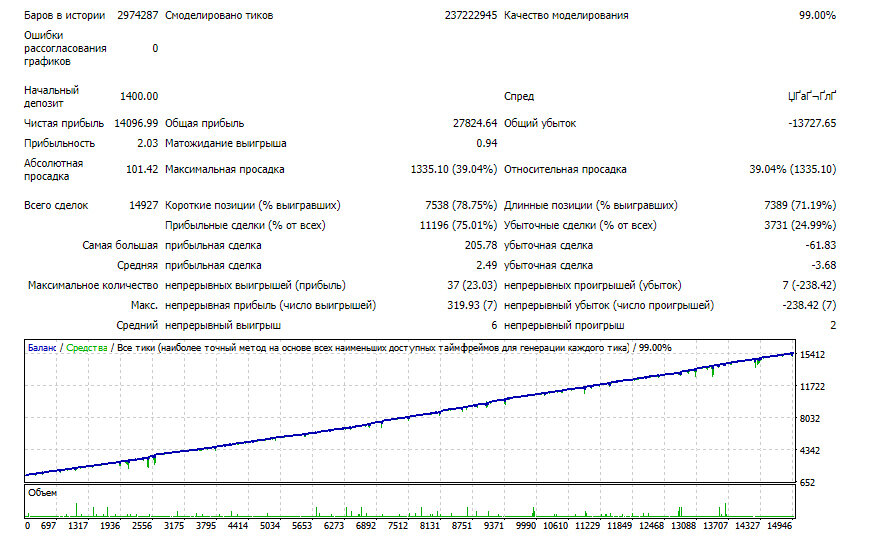
Task: Click the 'Объем' volume panel label
Action: pyautogui.click(x=42, y=493)
